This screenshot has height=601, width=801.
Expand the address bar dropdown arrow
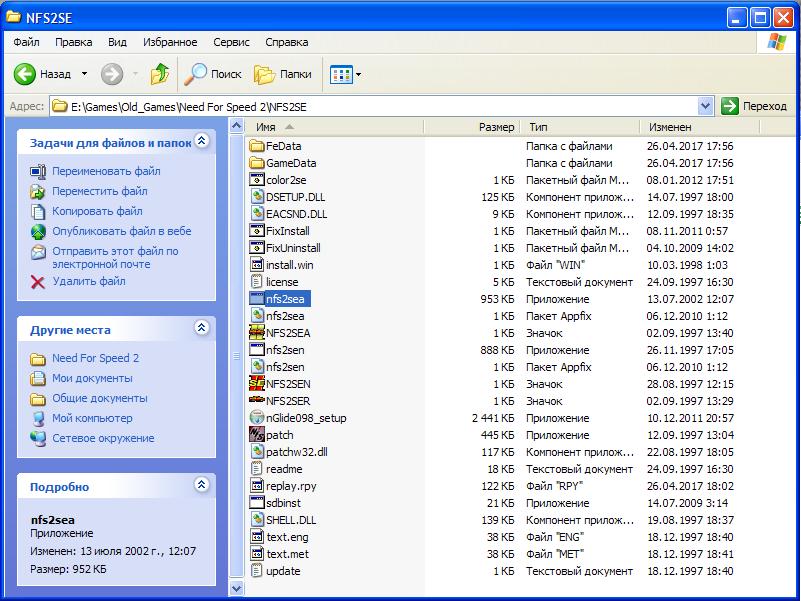pos(705,106)
